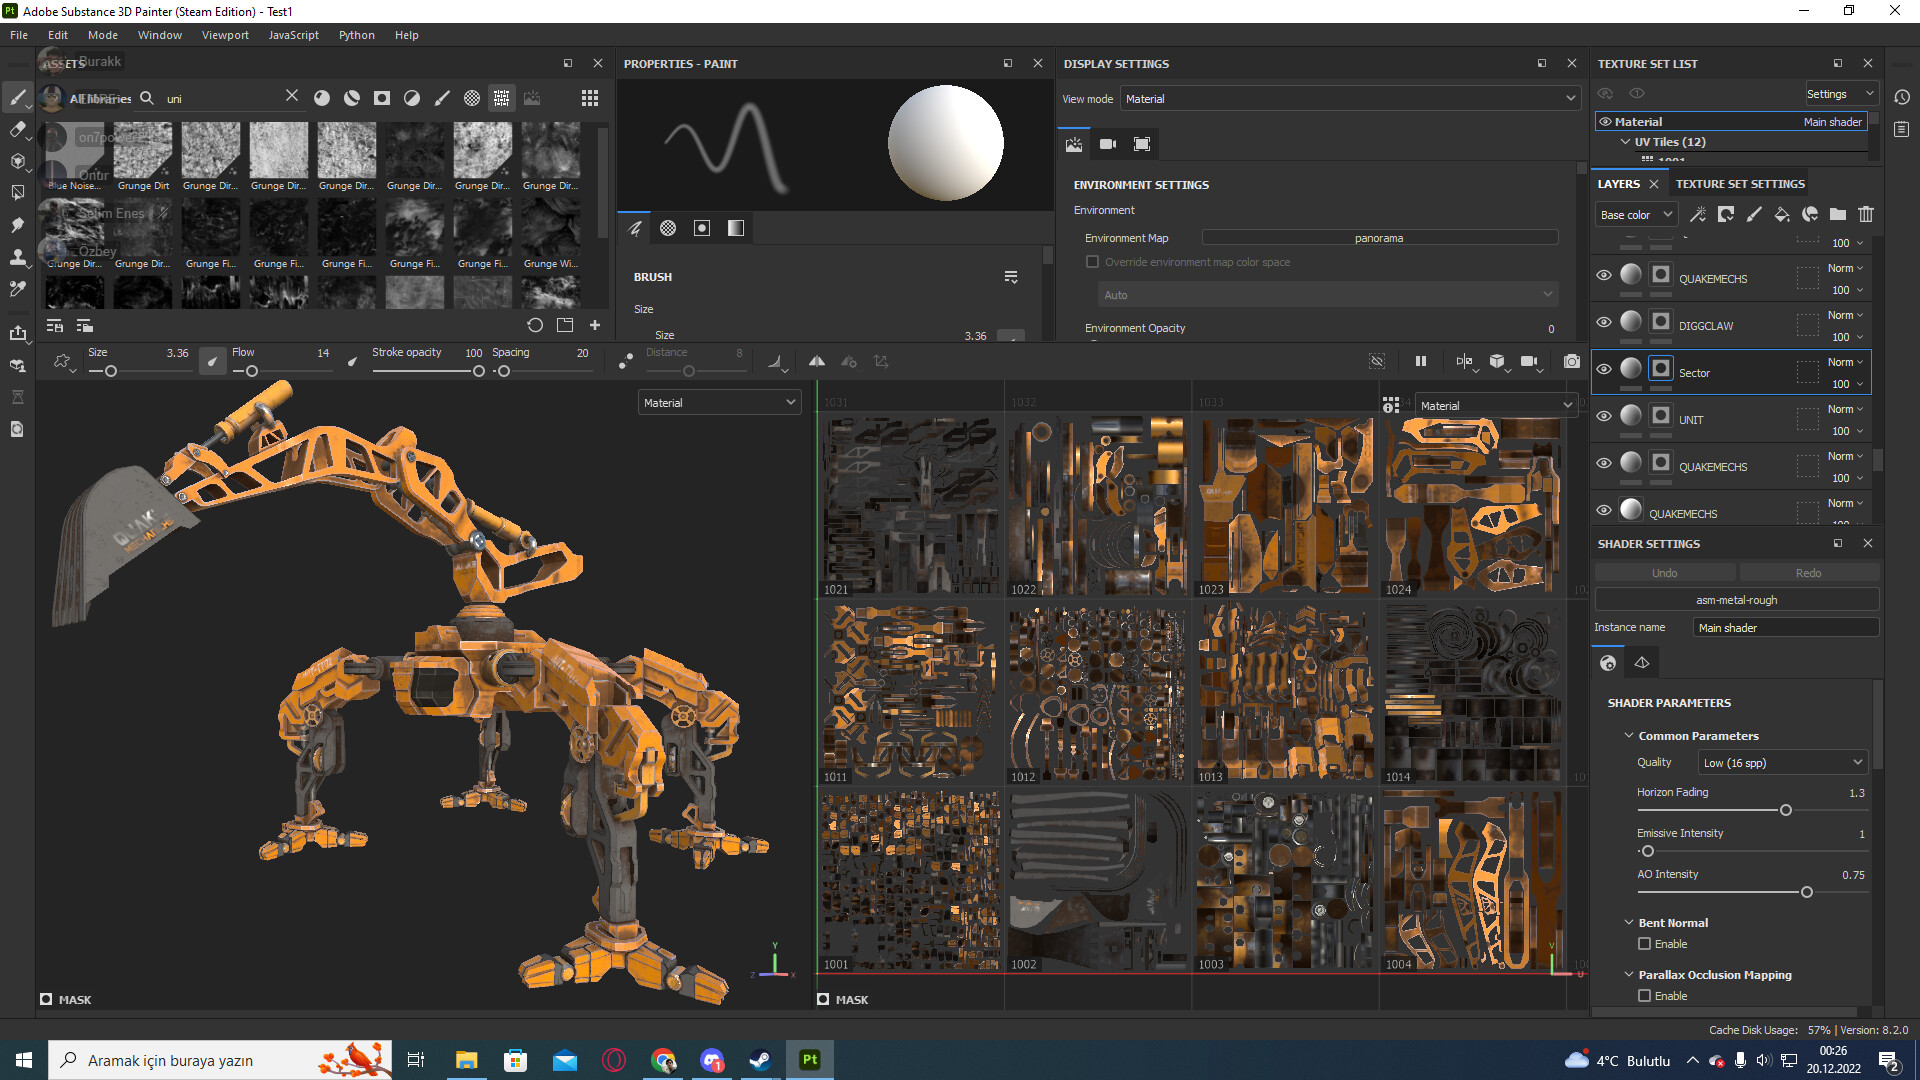Enable Parallax Occlusion Mapping

(x=1645, y=996)
